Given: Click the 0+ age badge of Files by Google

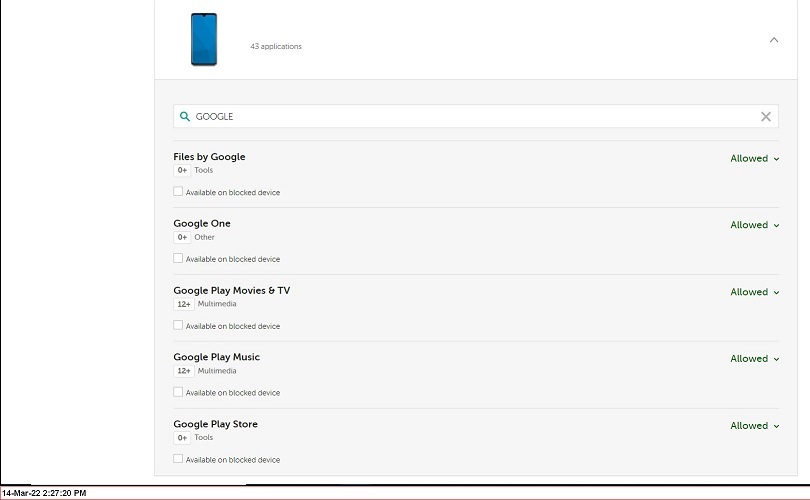Looking at the screenshot, I should pyautogui.click(x=182, y=170).
